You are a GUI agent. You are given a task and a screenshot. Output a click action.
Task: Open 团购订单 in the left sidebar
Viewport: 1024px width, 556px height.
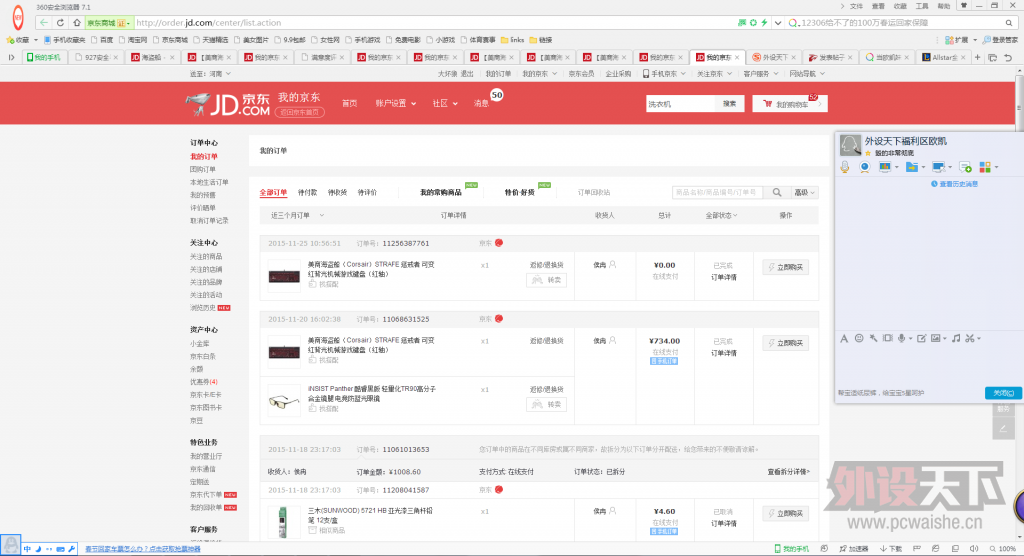coord(202,169)
